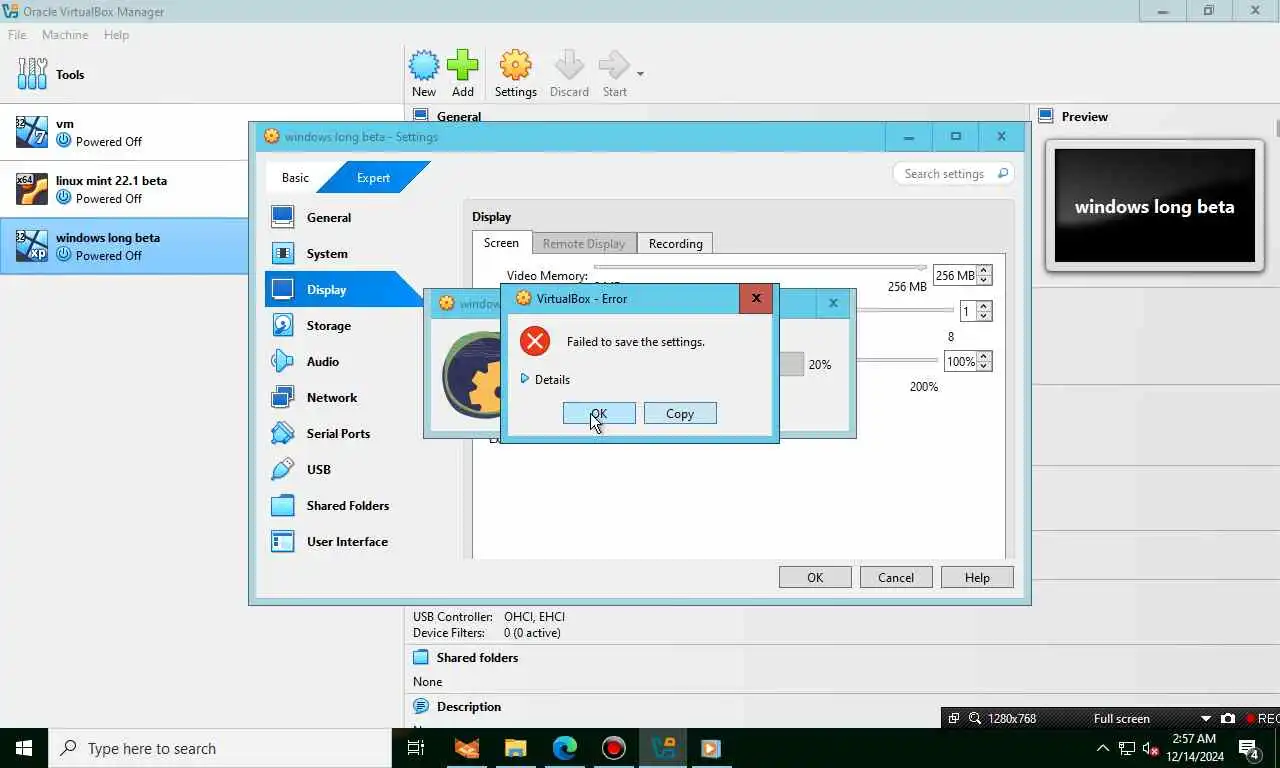
Task: Open Audio settings category
Action: pyautogui.click(x=323, y=361)
